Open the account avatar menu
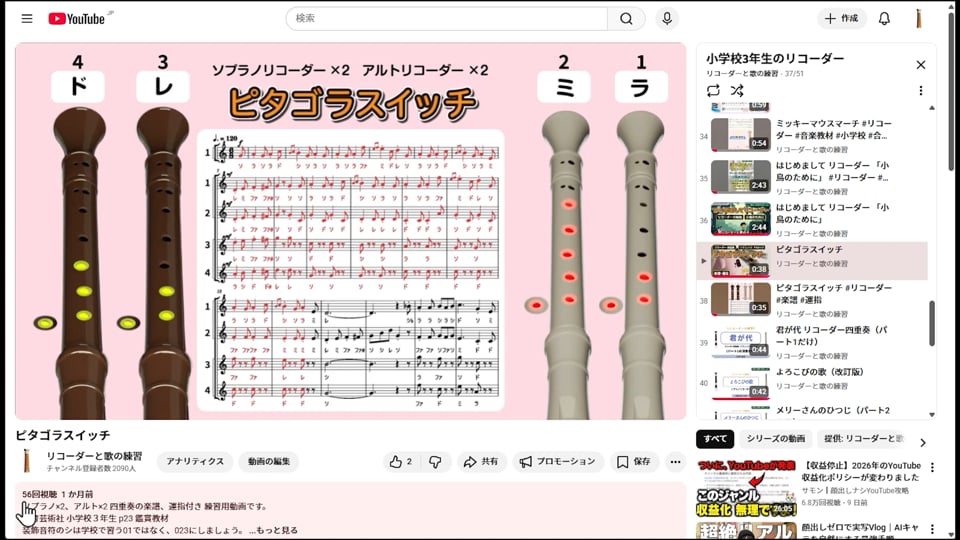This screenshot has width=960, height=540. pyautogui.click(x=918, y=19)
